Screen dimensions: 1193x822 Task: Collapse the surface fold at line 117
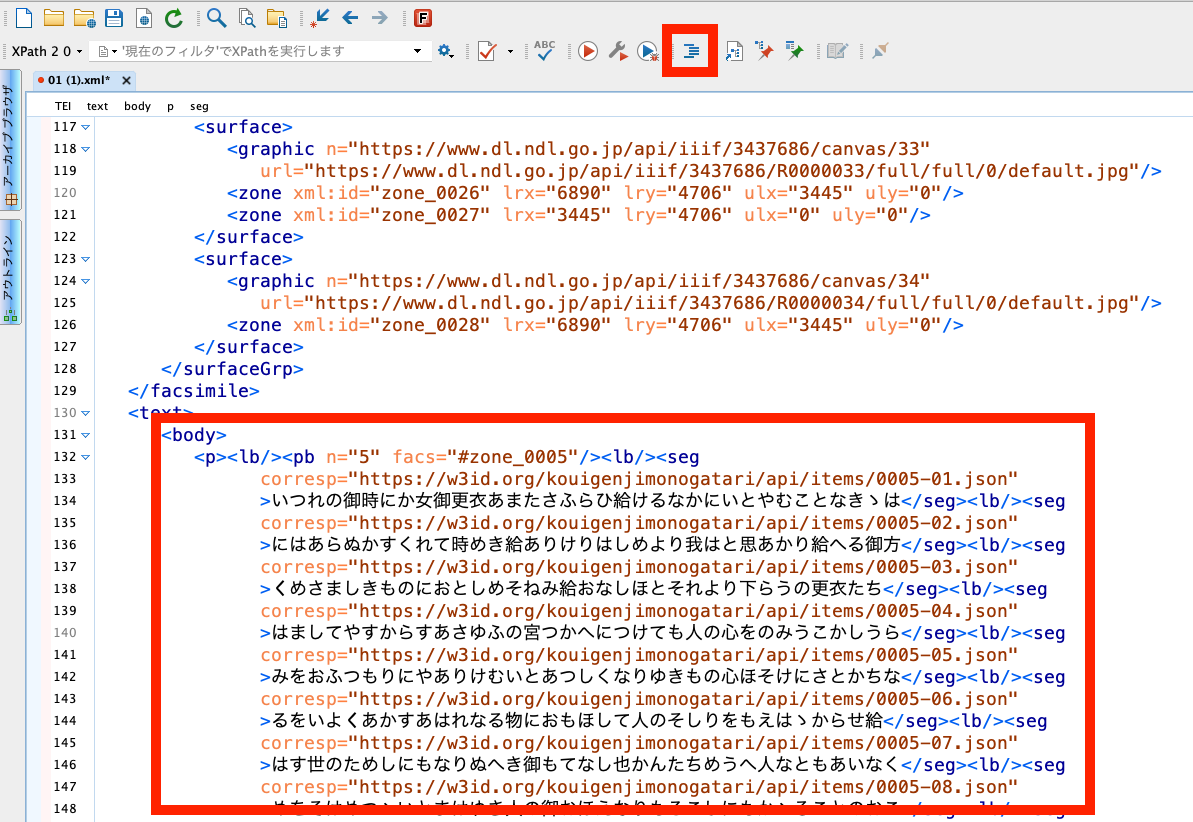tap(85, 127)
